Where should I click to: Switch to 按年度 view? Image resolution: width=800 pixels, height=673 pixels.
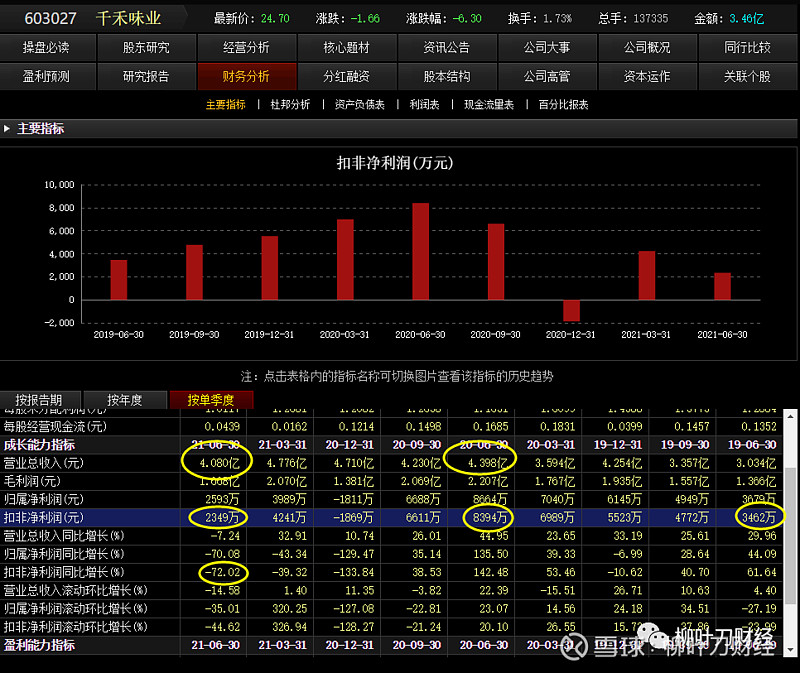coord(125,400)
